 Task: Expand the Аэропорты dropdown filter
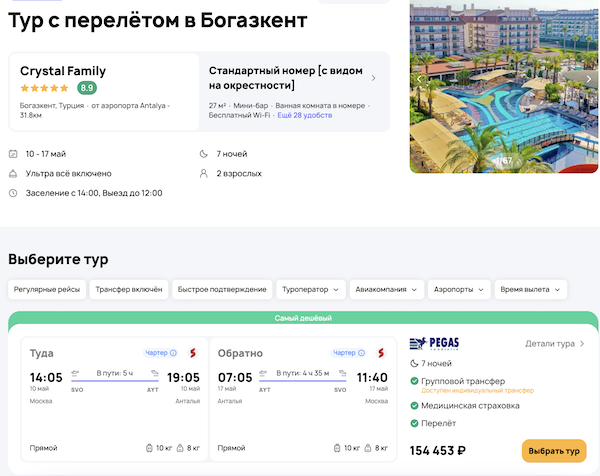(x=459, y=289)
